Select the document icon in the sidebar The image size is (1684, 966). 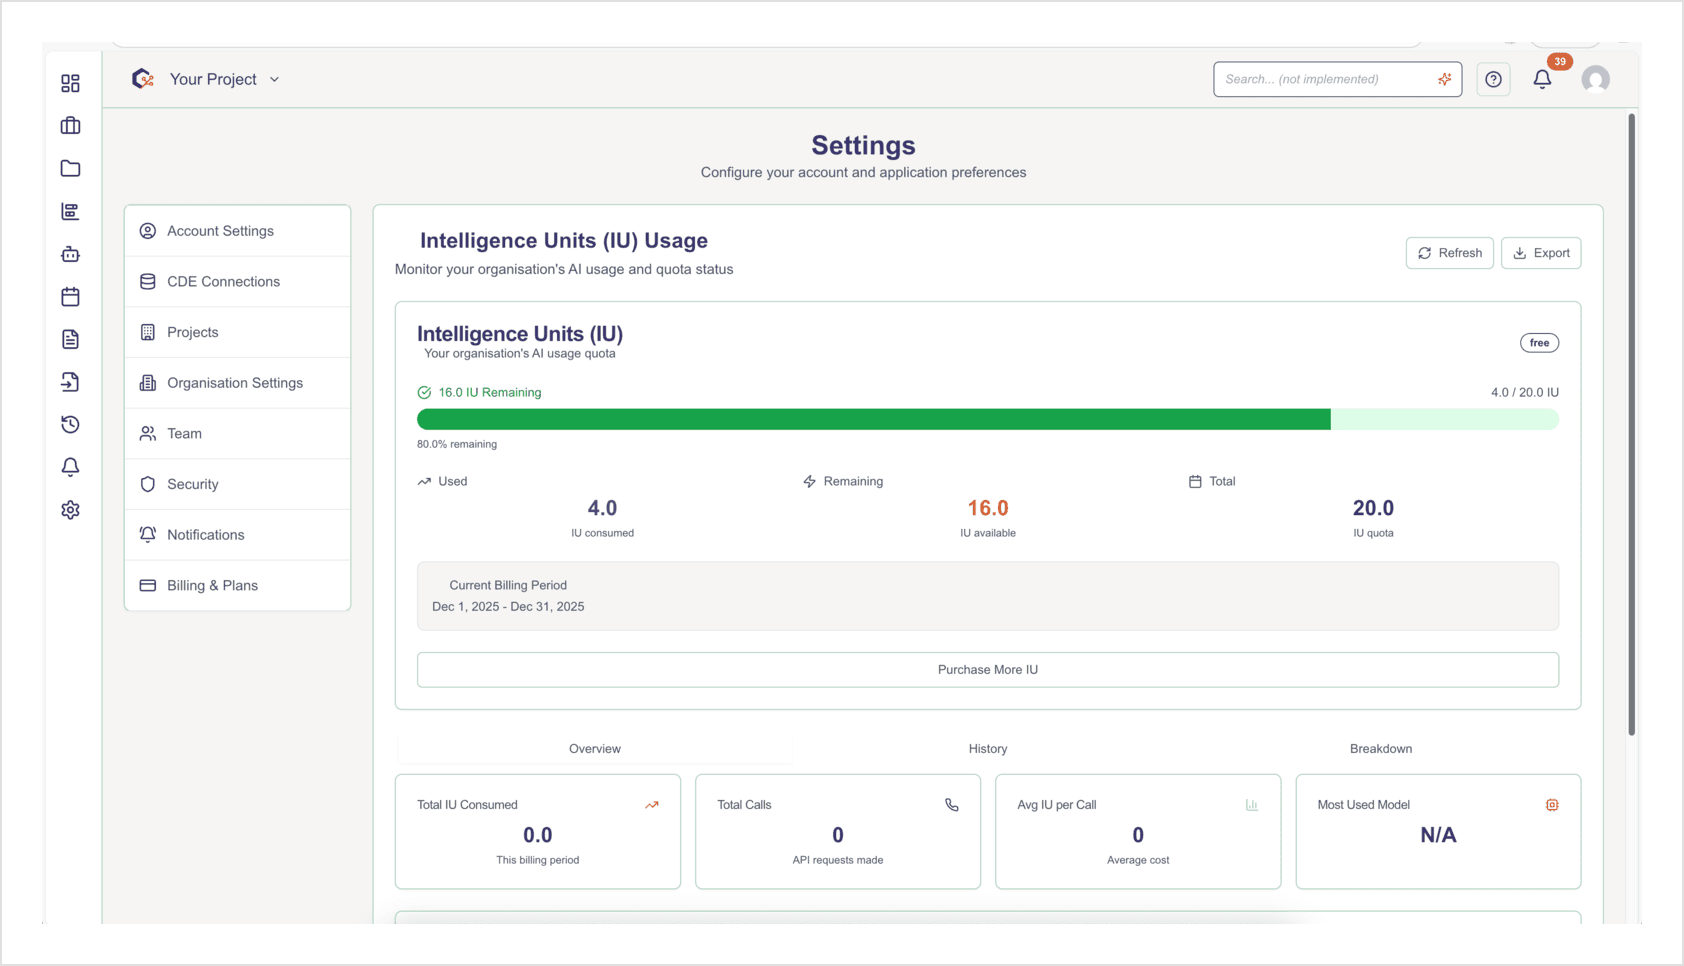coord(70,339)
